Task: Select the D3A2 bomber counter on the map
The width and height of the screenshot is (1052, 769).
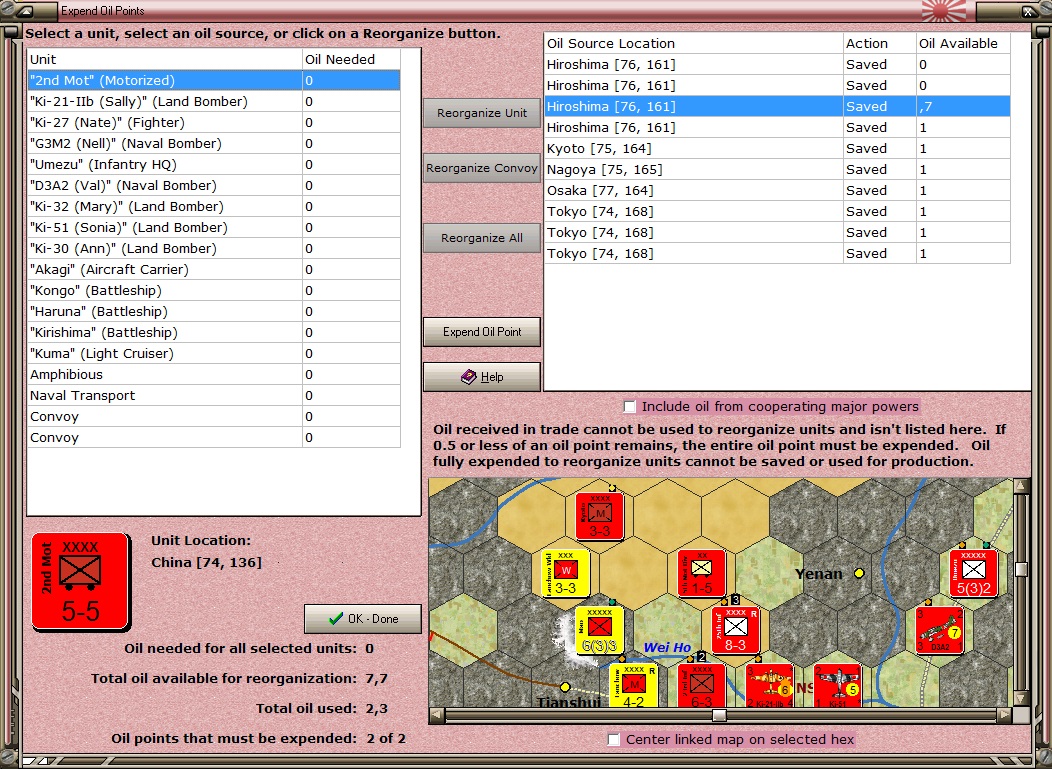Action: click(939, 631)
